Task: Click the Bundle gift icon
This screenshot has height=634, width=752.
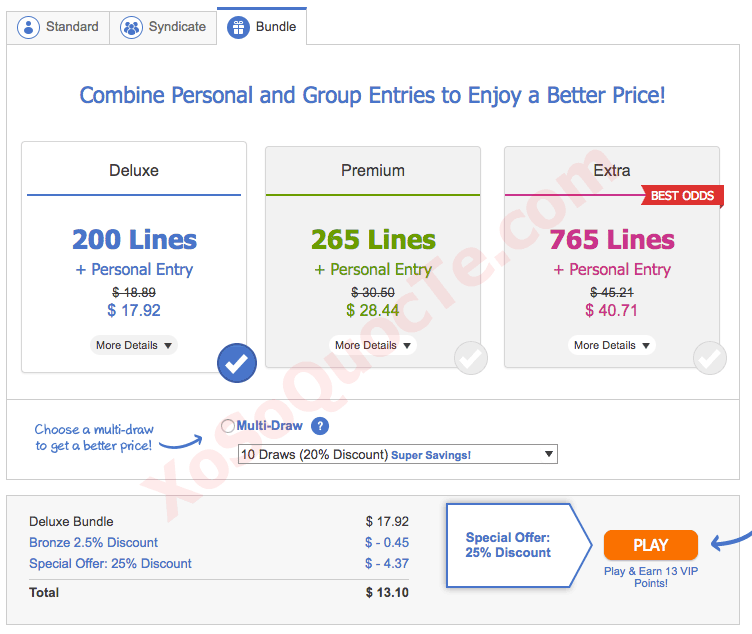Action: (238, 27)
